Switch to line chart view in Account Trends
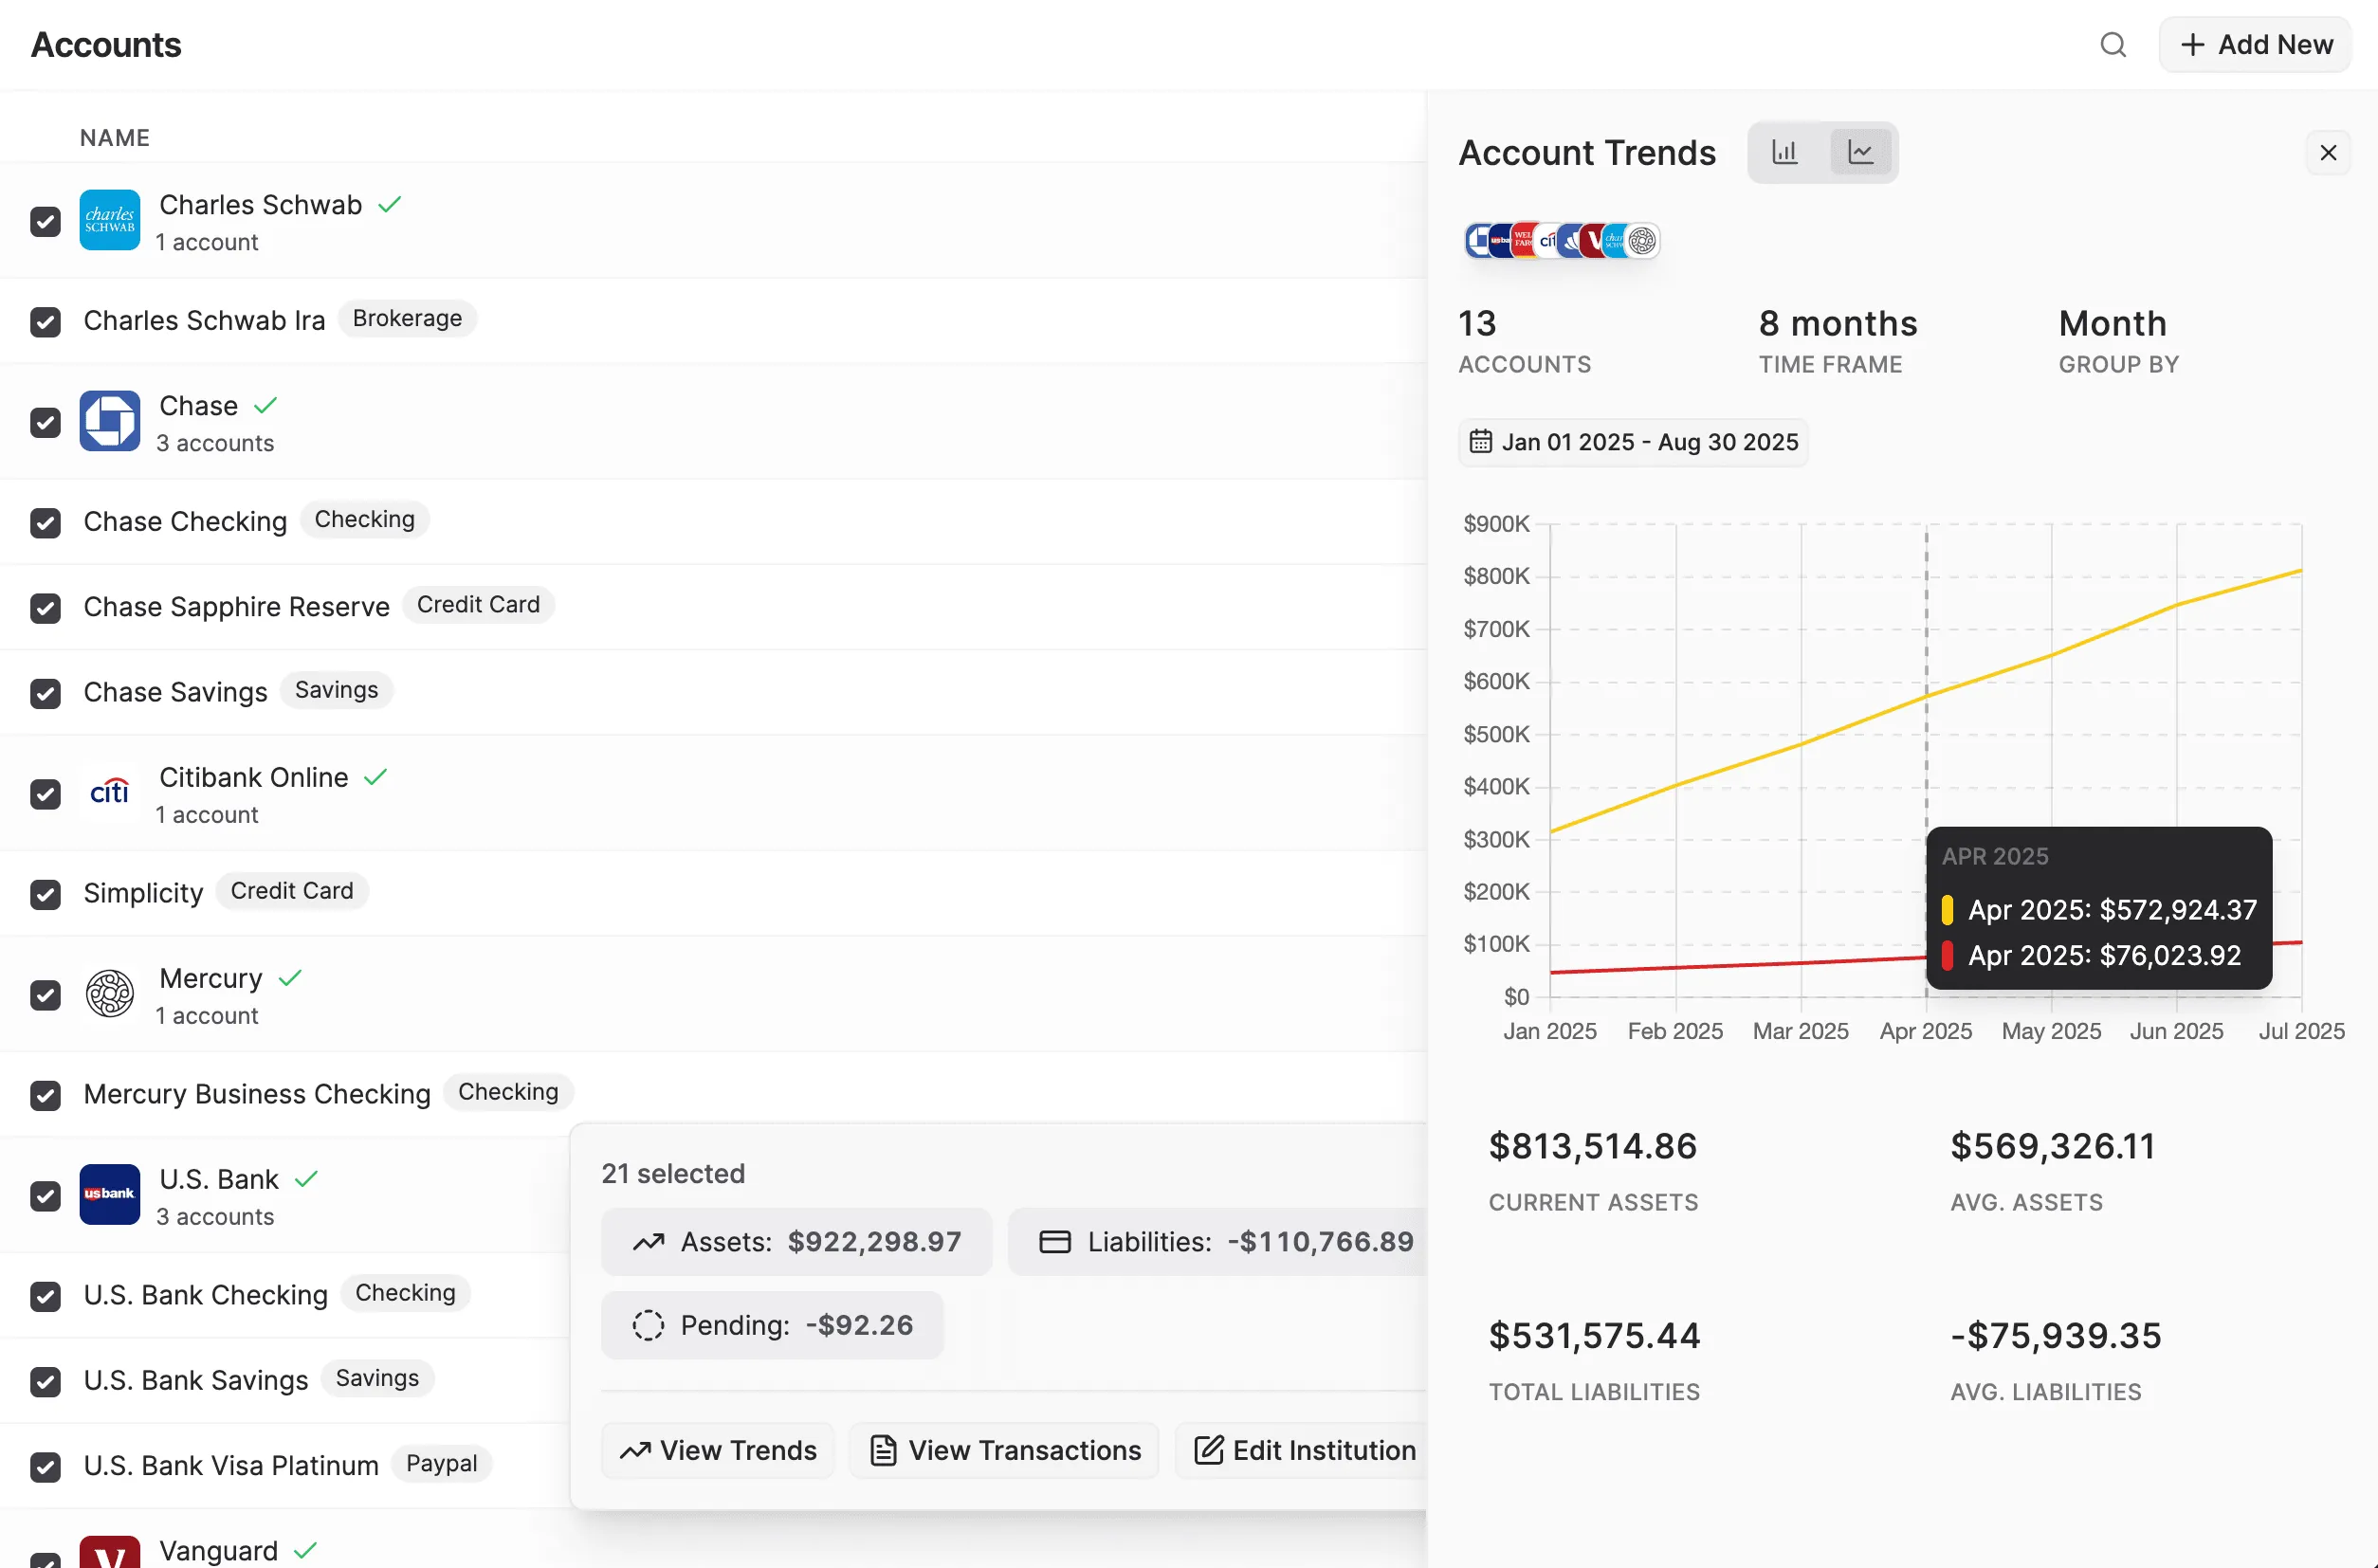The image size is (2378, 1568). [1861, 151]
